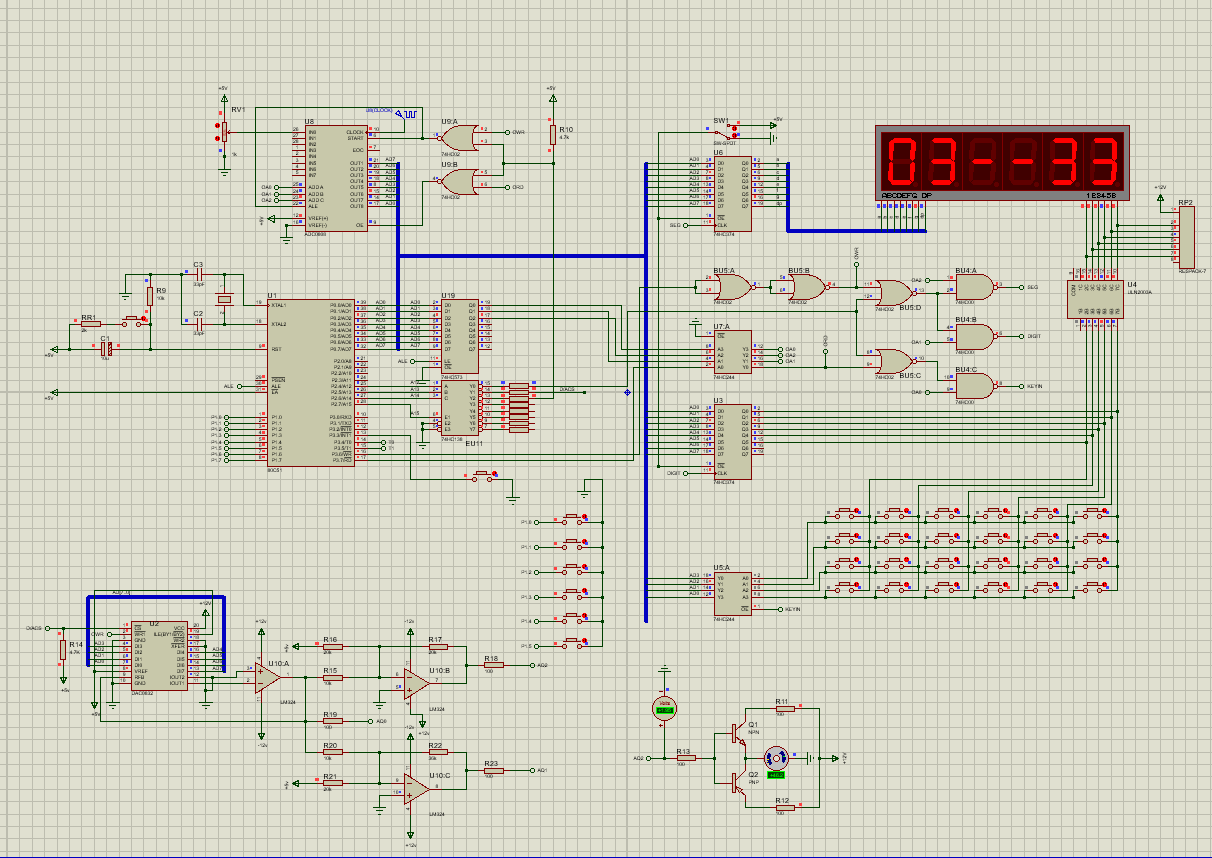Select resistor R18

pyautogui.click(x=492, y=665)
